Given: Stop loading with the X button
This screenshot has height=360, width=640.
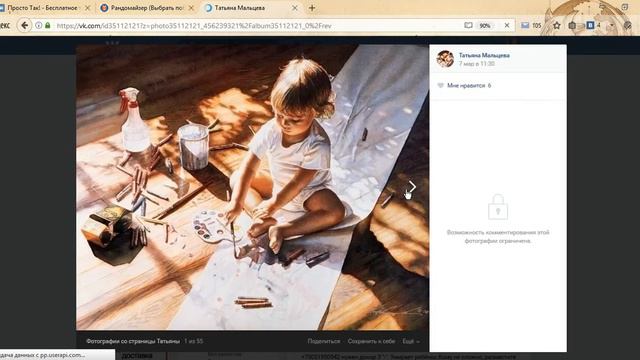Looking at the screenshot, I should click(507, 25).
